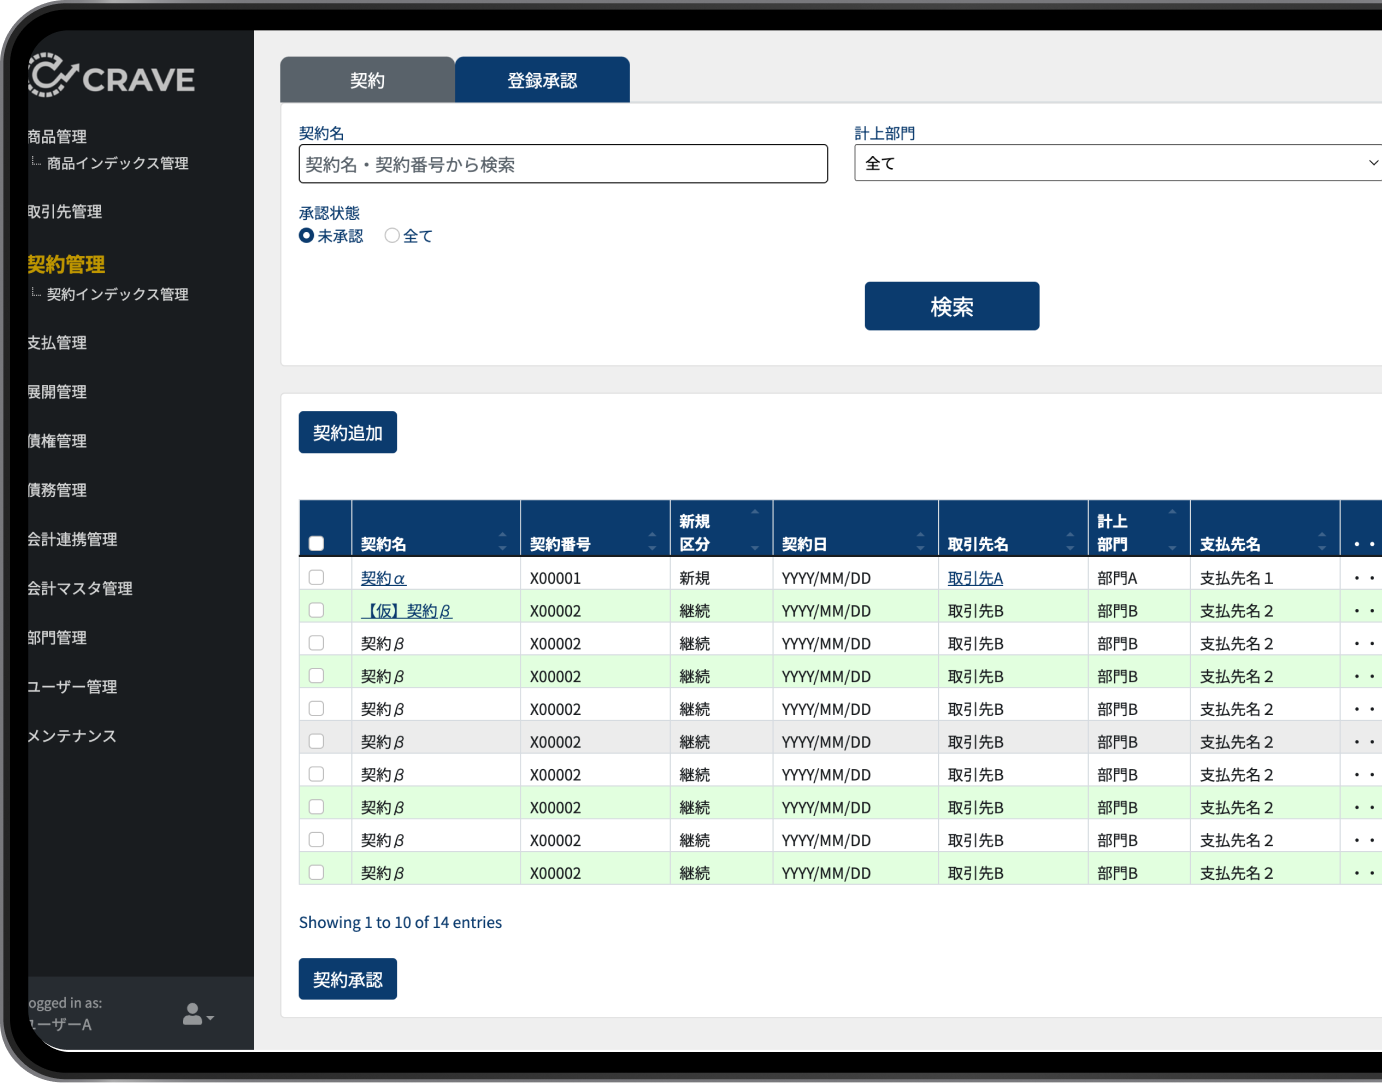The height and width of the screenshot is (1083, 1382).
Task: Toggle sort arrows on 新規区分 column
Action: (x=755, y=530)
